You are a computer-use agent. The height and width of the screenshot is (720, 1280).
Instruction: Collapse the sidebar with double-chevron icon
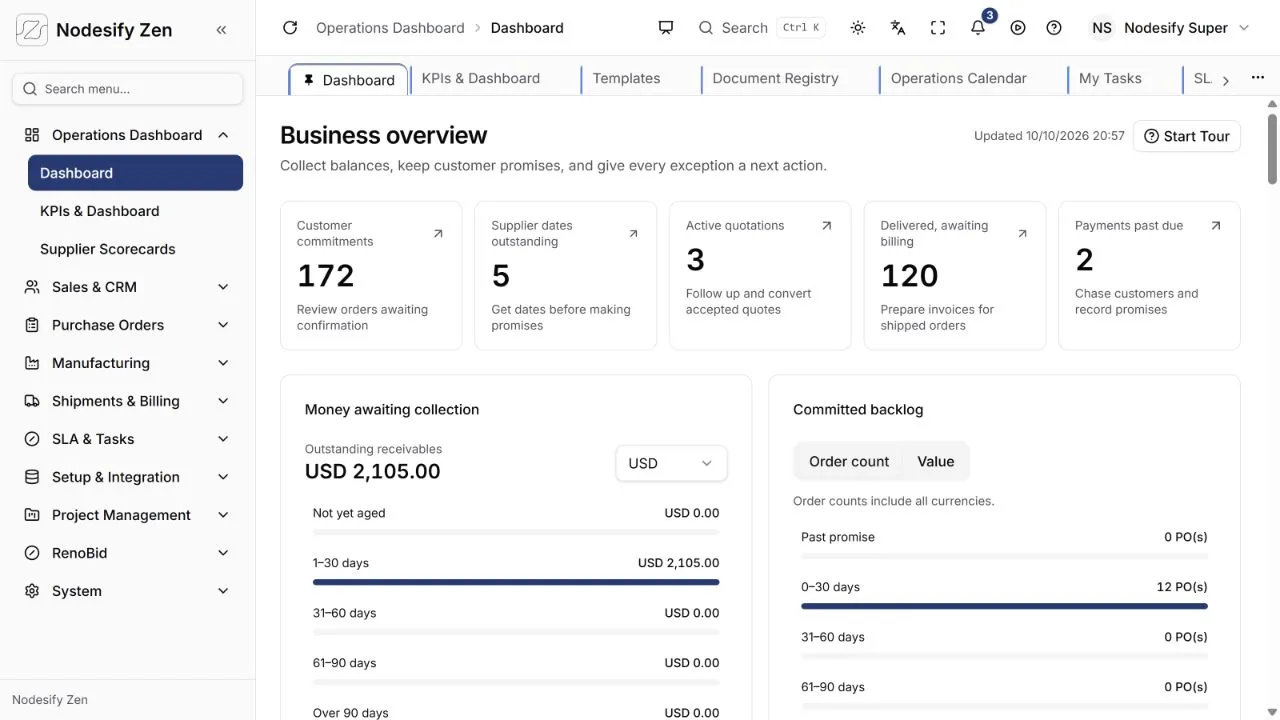point(221,30)
